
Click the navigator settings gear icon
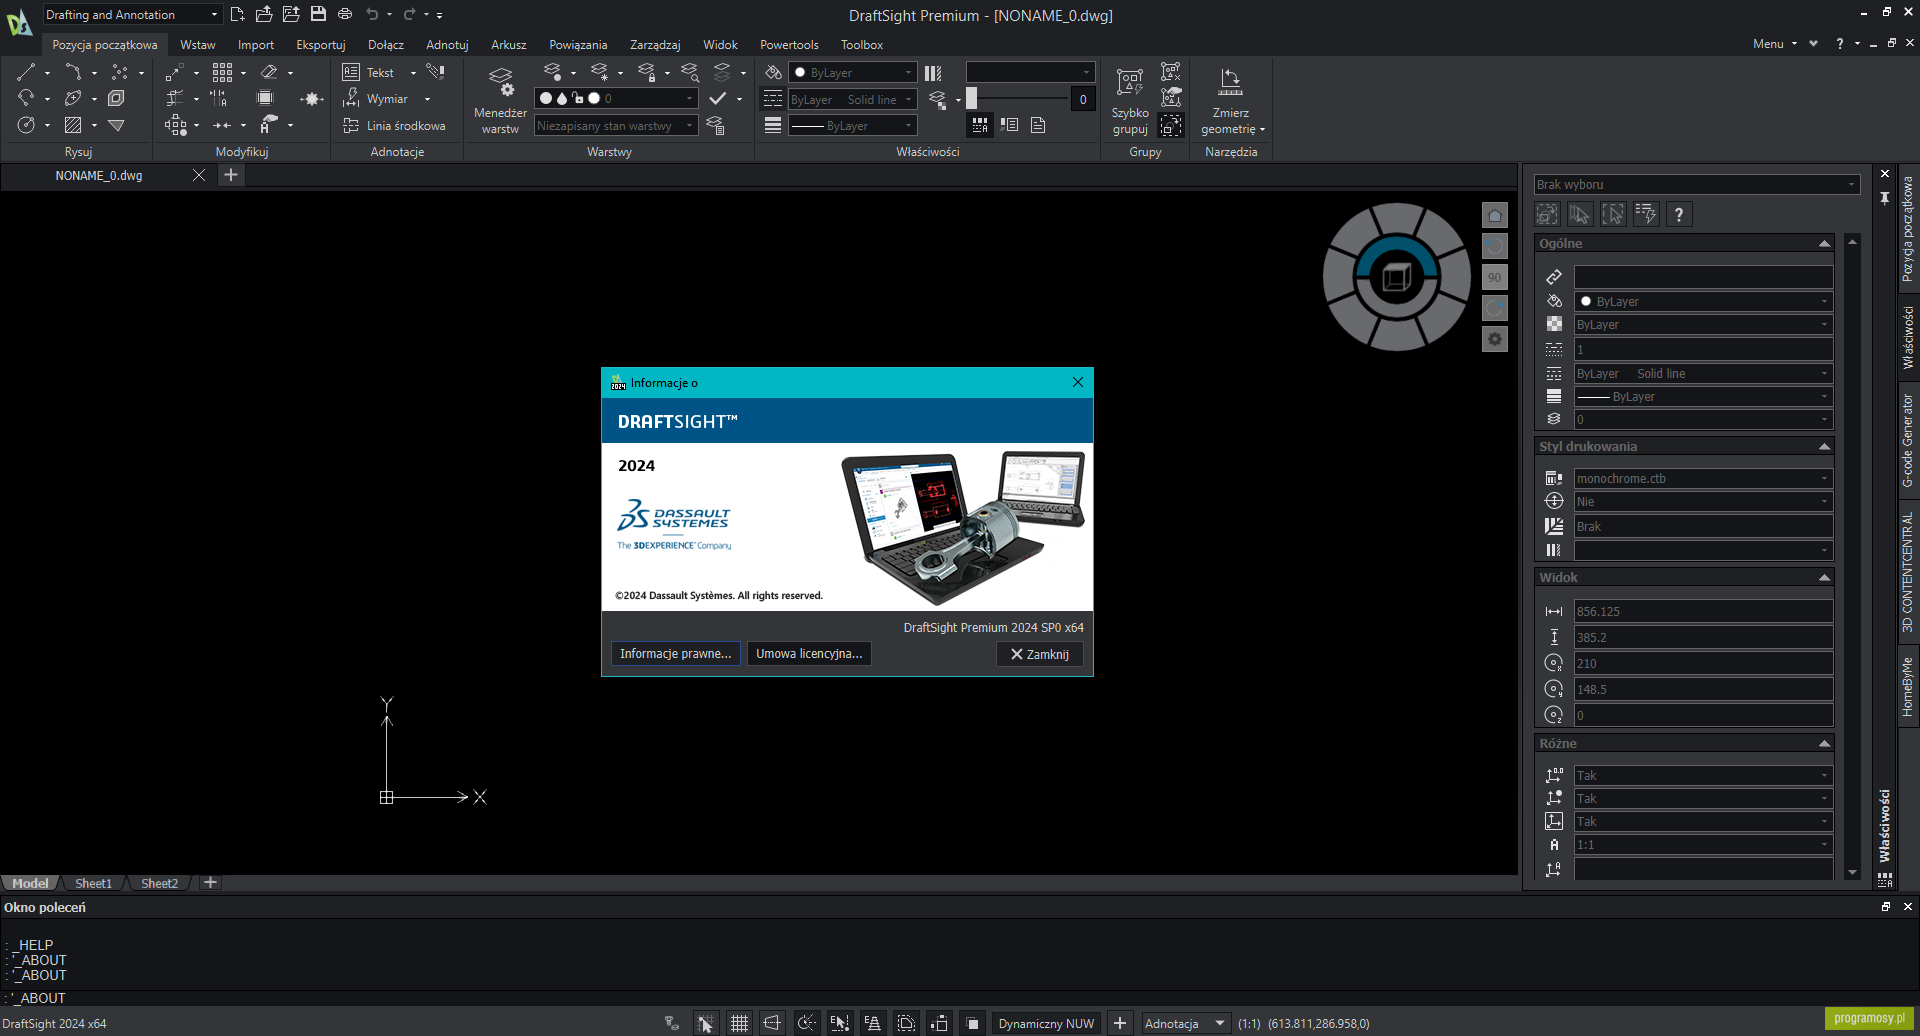click(1494, 339)
